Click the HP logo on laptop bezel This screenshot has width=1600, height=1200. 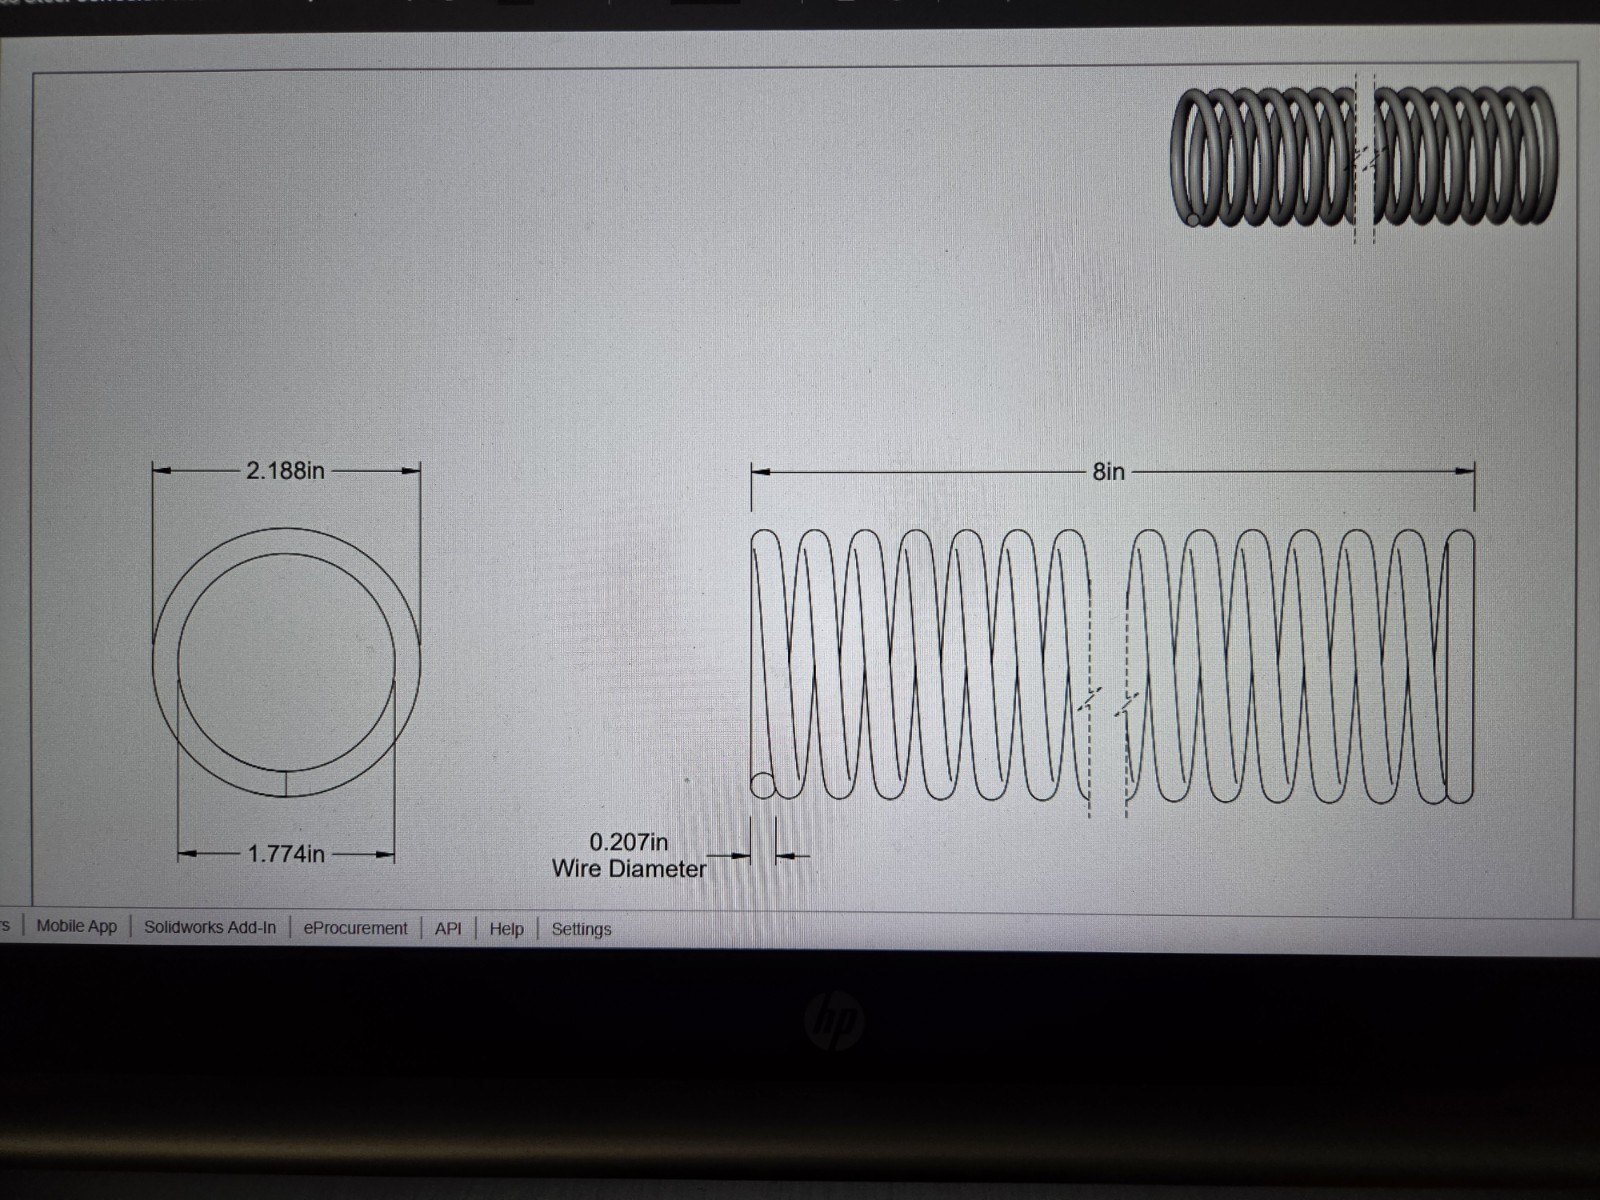pyautogui.click(x=834, y=1021)
